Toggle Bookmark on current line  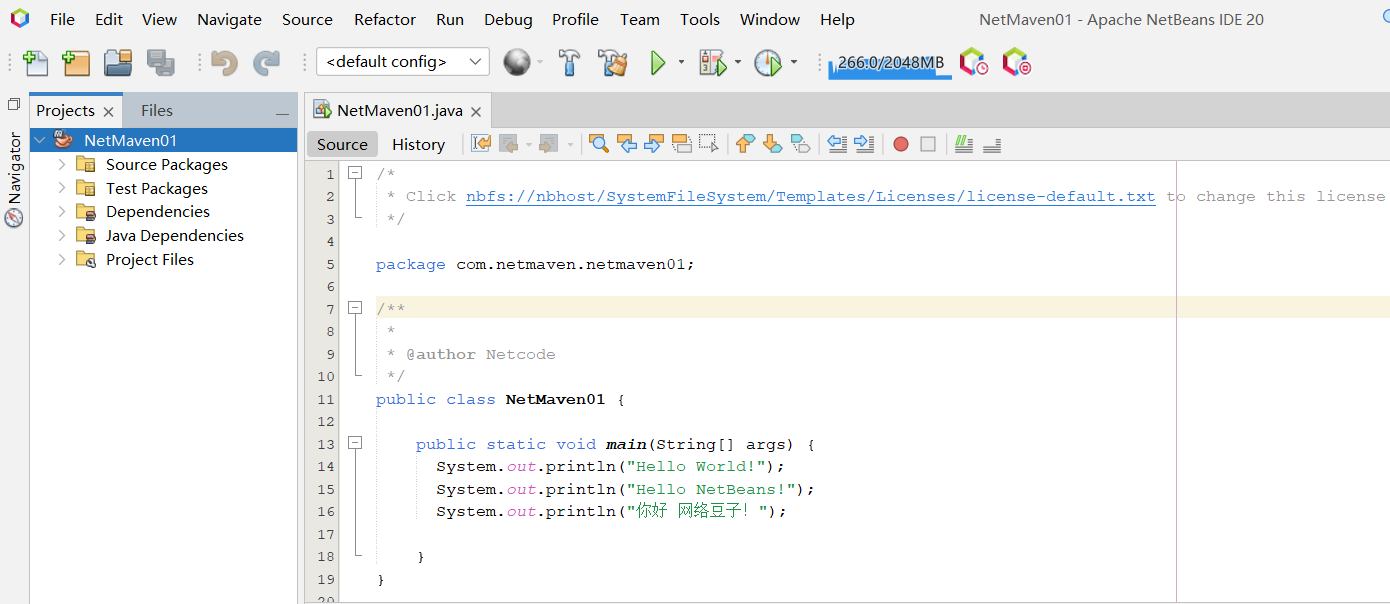[800, 144]
